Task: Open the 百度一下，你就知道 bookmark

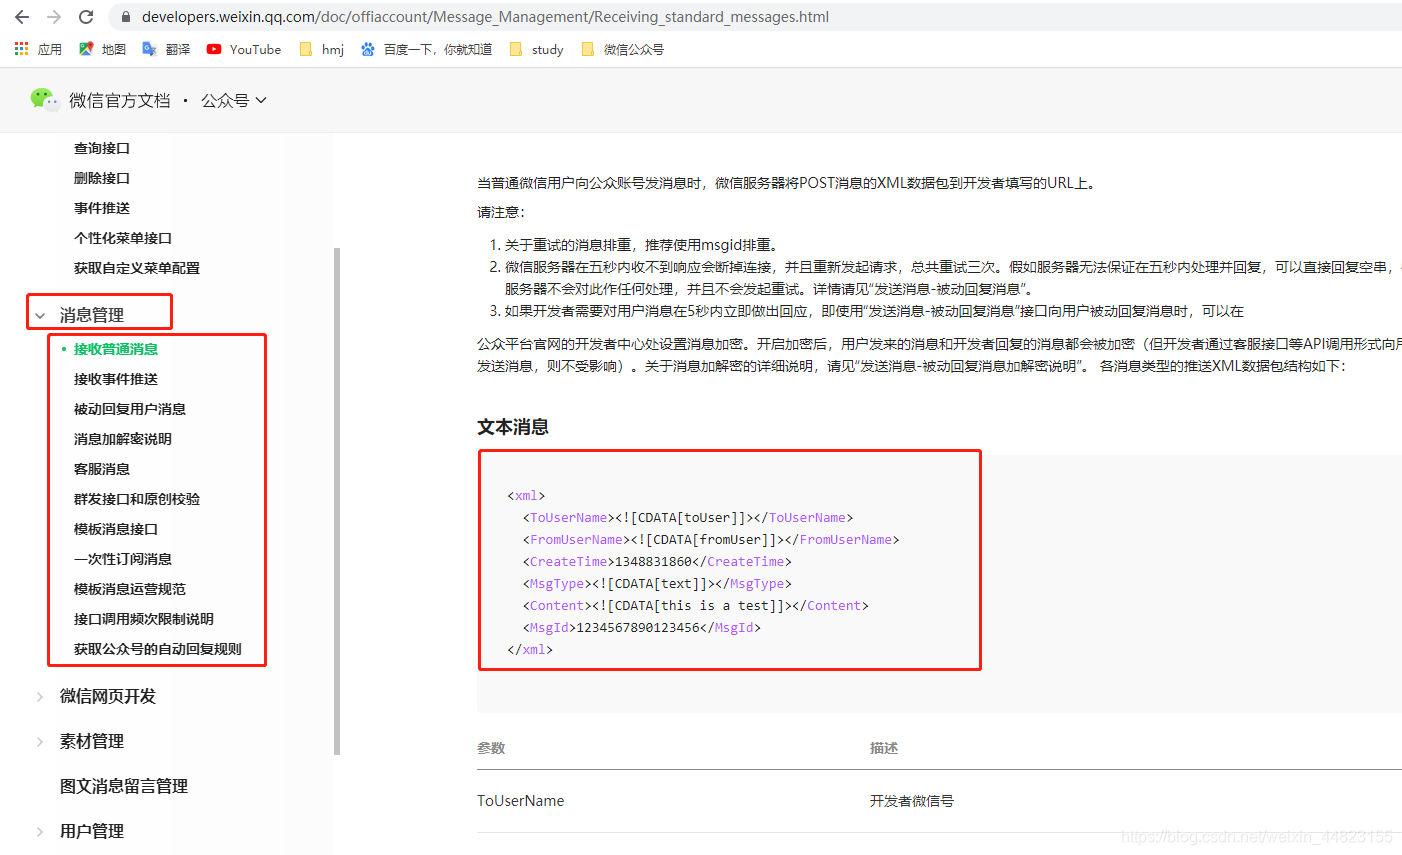Action: [426, 49]
